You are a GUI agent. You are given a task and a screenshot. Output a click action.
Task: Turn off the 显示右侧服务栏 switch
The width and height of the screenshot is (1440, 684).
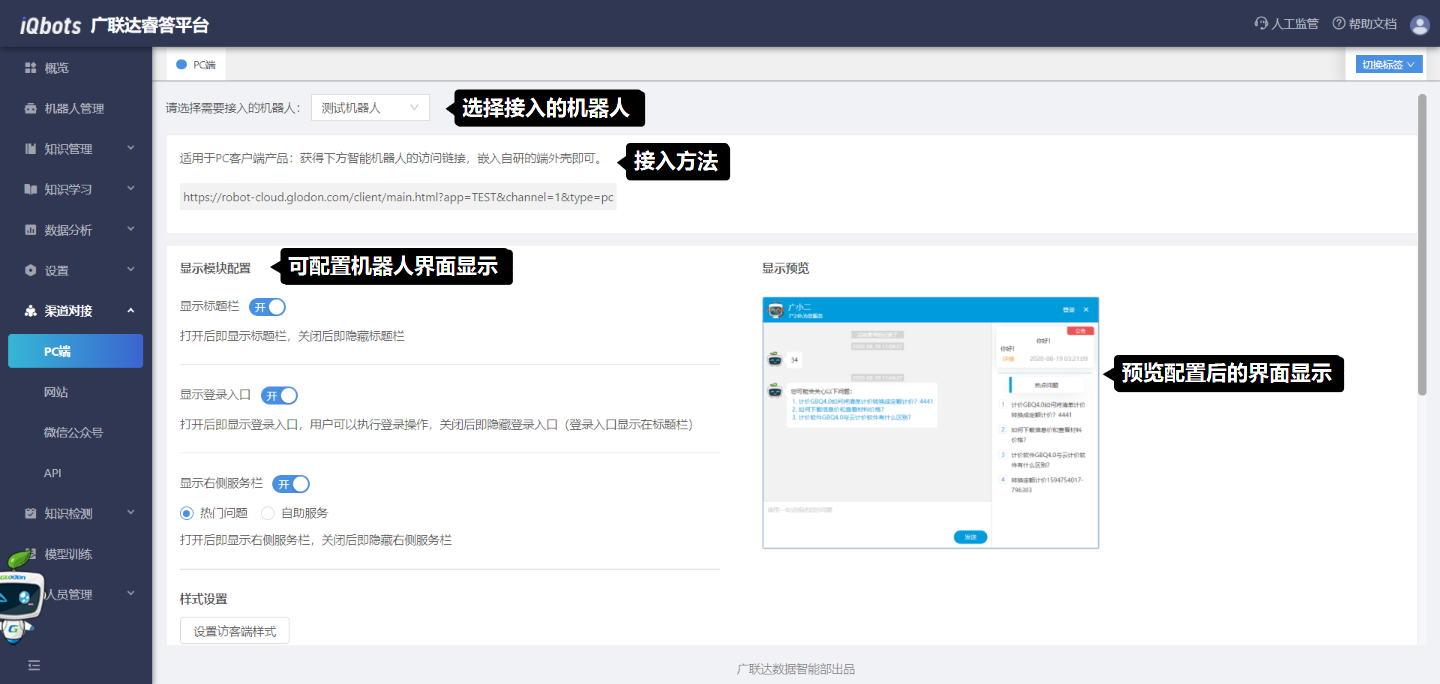pos(291,484)
